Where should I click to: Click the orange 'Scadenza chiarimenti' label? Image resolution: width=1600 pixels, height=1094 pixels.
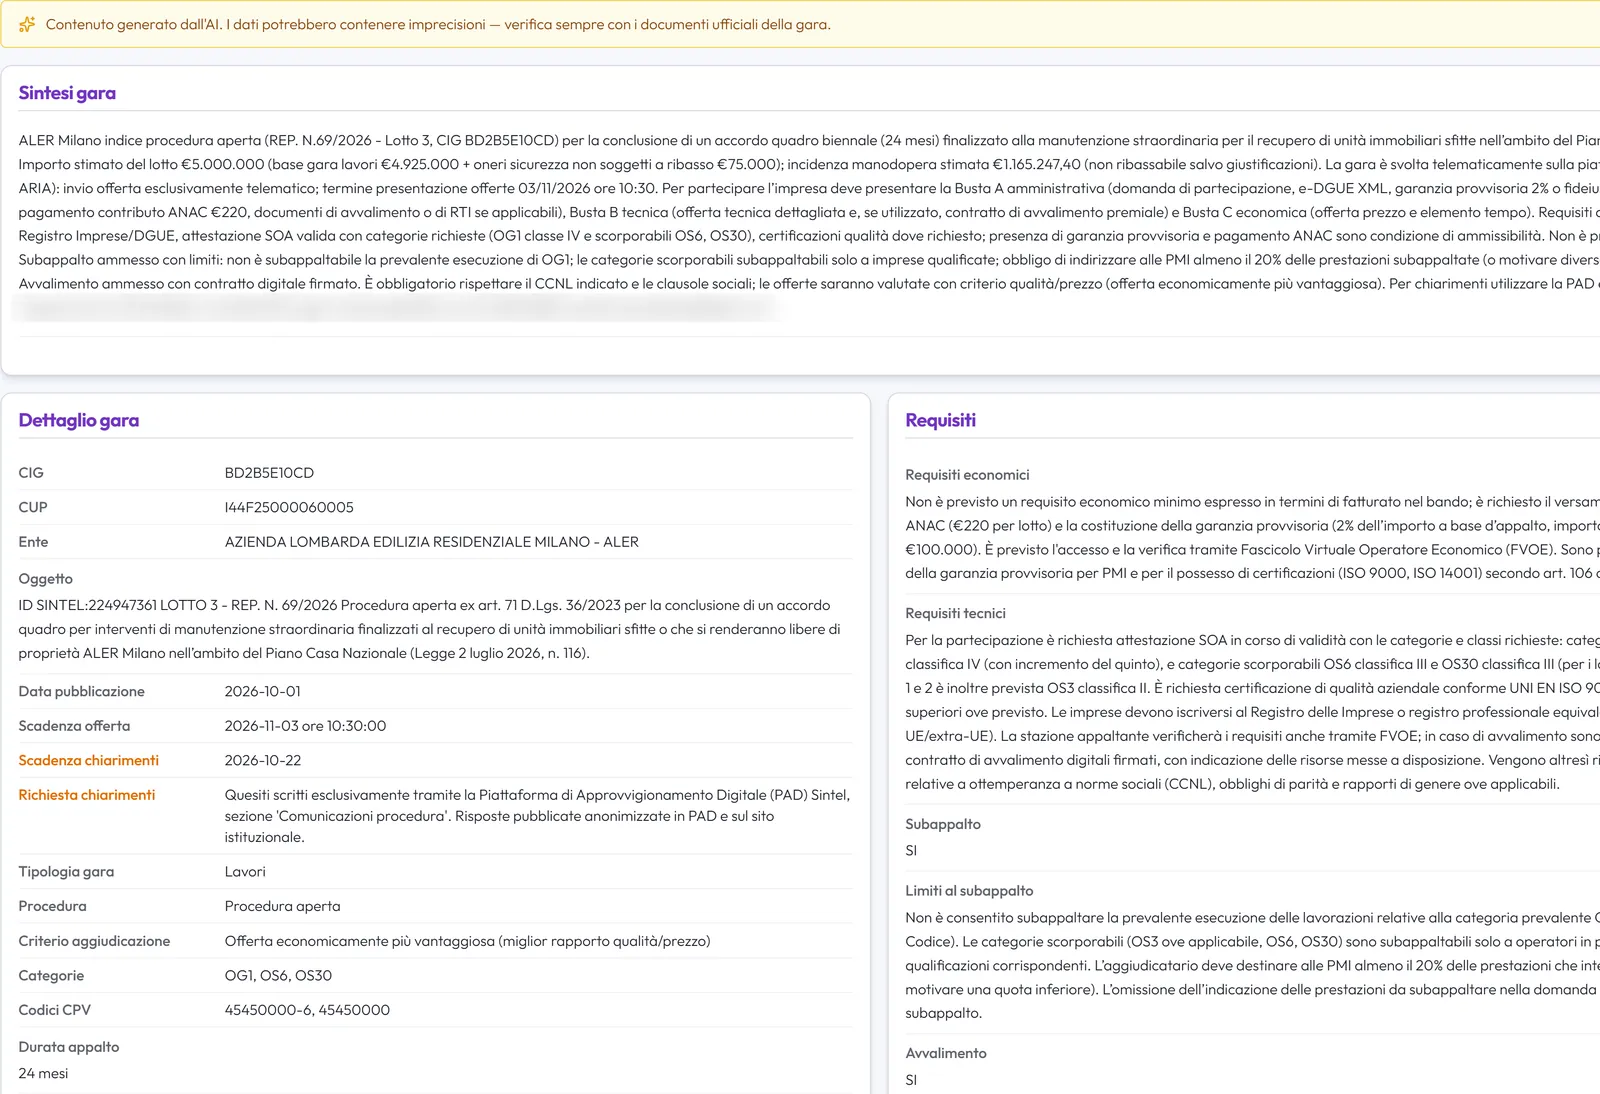pyautogui.click(x=88, y=760)
